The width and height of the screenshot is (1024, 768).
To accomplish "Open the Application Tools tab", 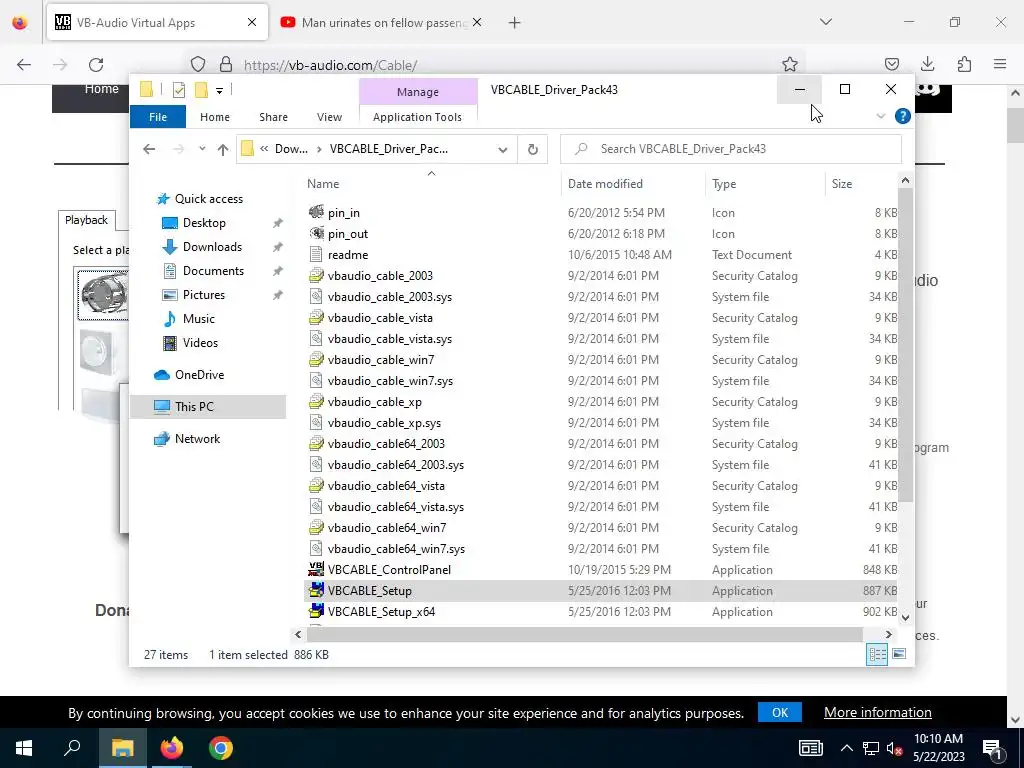I will pos(417,117).
